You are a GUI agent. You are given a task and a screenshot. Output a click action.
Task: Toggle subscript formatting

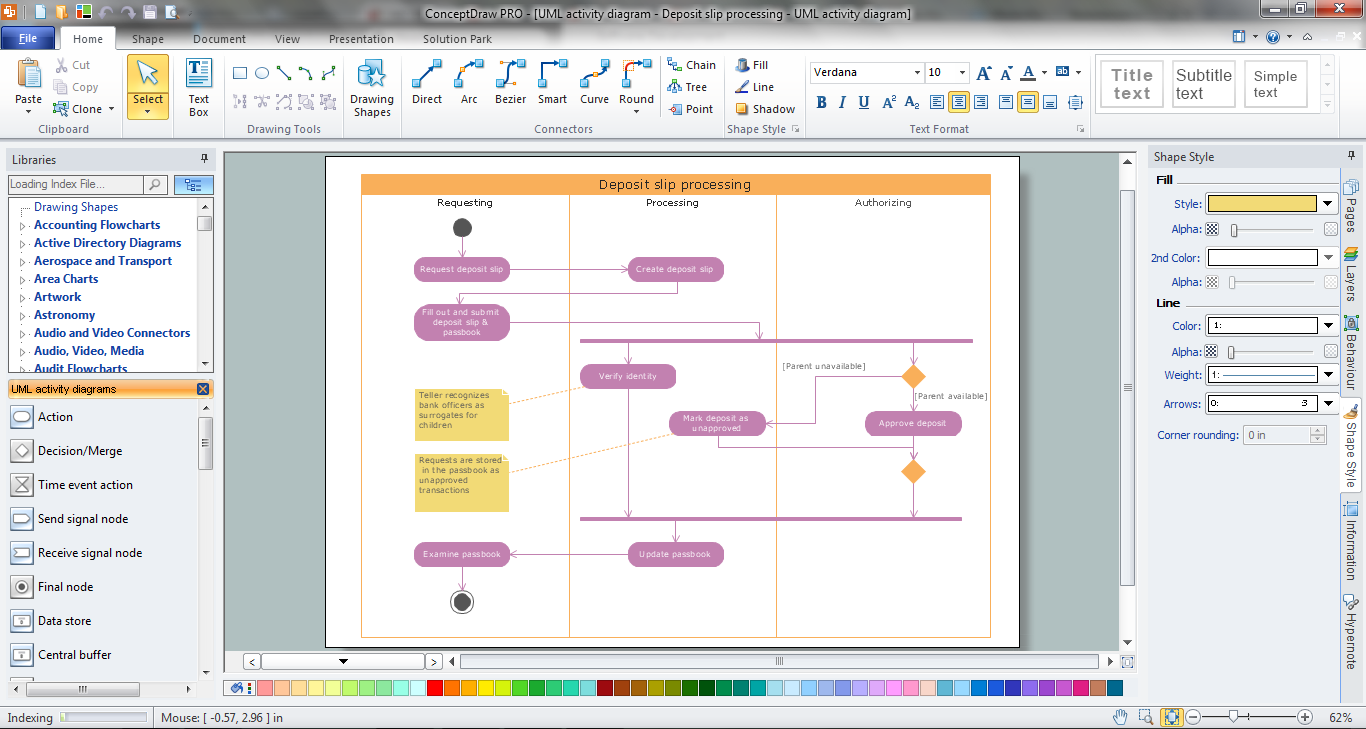coord(912,102)
